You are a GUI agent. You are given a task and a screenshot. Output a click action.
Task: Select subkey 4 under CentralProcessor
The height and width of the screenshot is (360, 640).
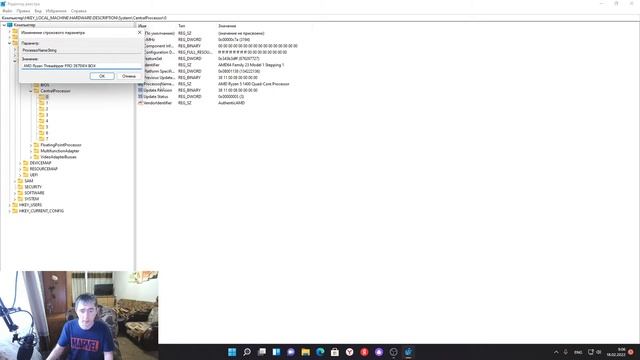tap(44, 121)
